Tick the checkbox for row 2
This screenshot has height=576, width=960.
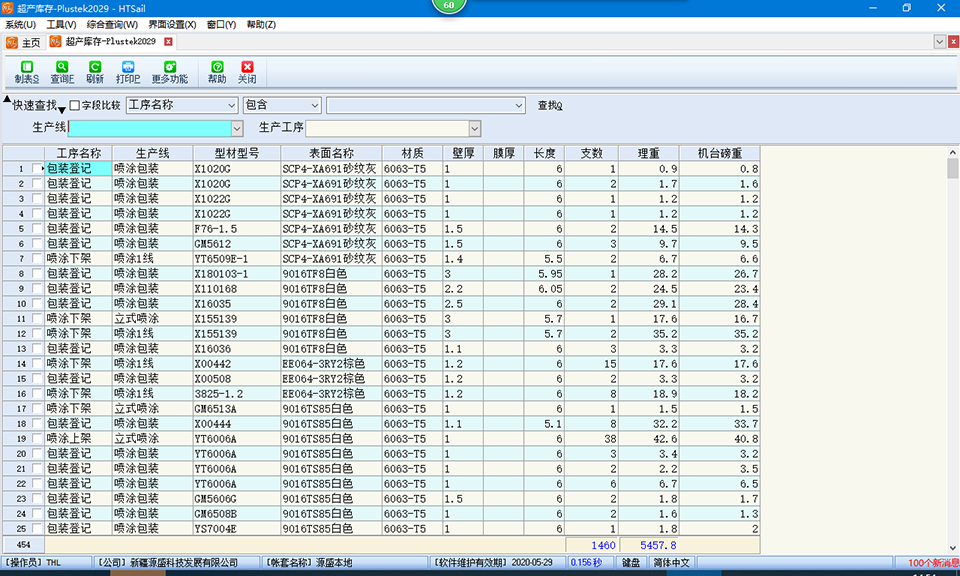[x=37, y=184]
